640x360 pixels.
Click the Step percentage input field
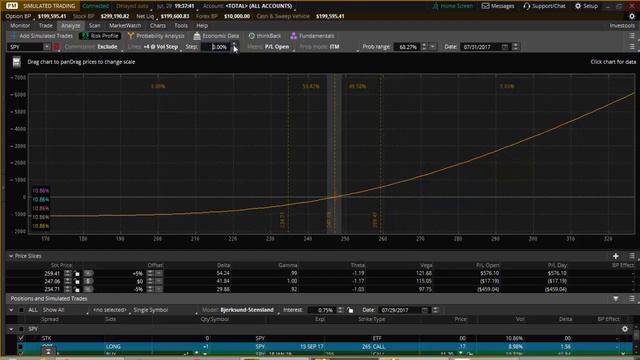tap(216, 47)
